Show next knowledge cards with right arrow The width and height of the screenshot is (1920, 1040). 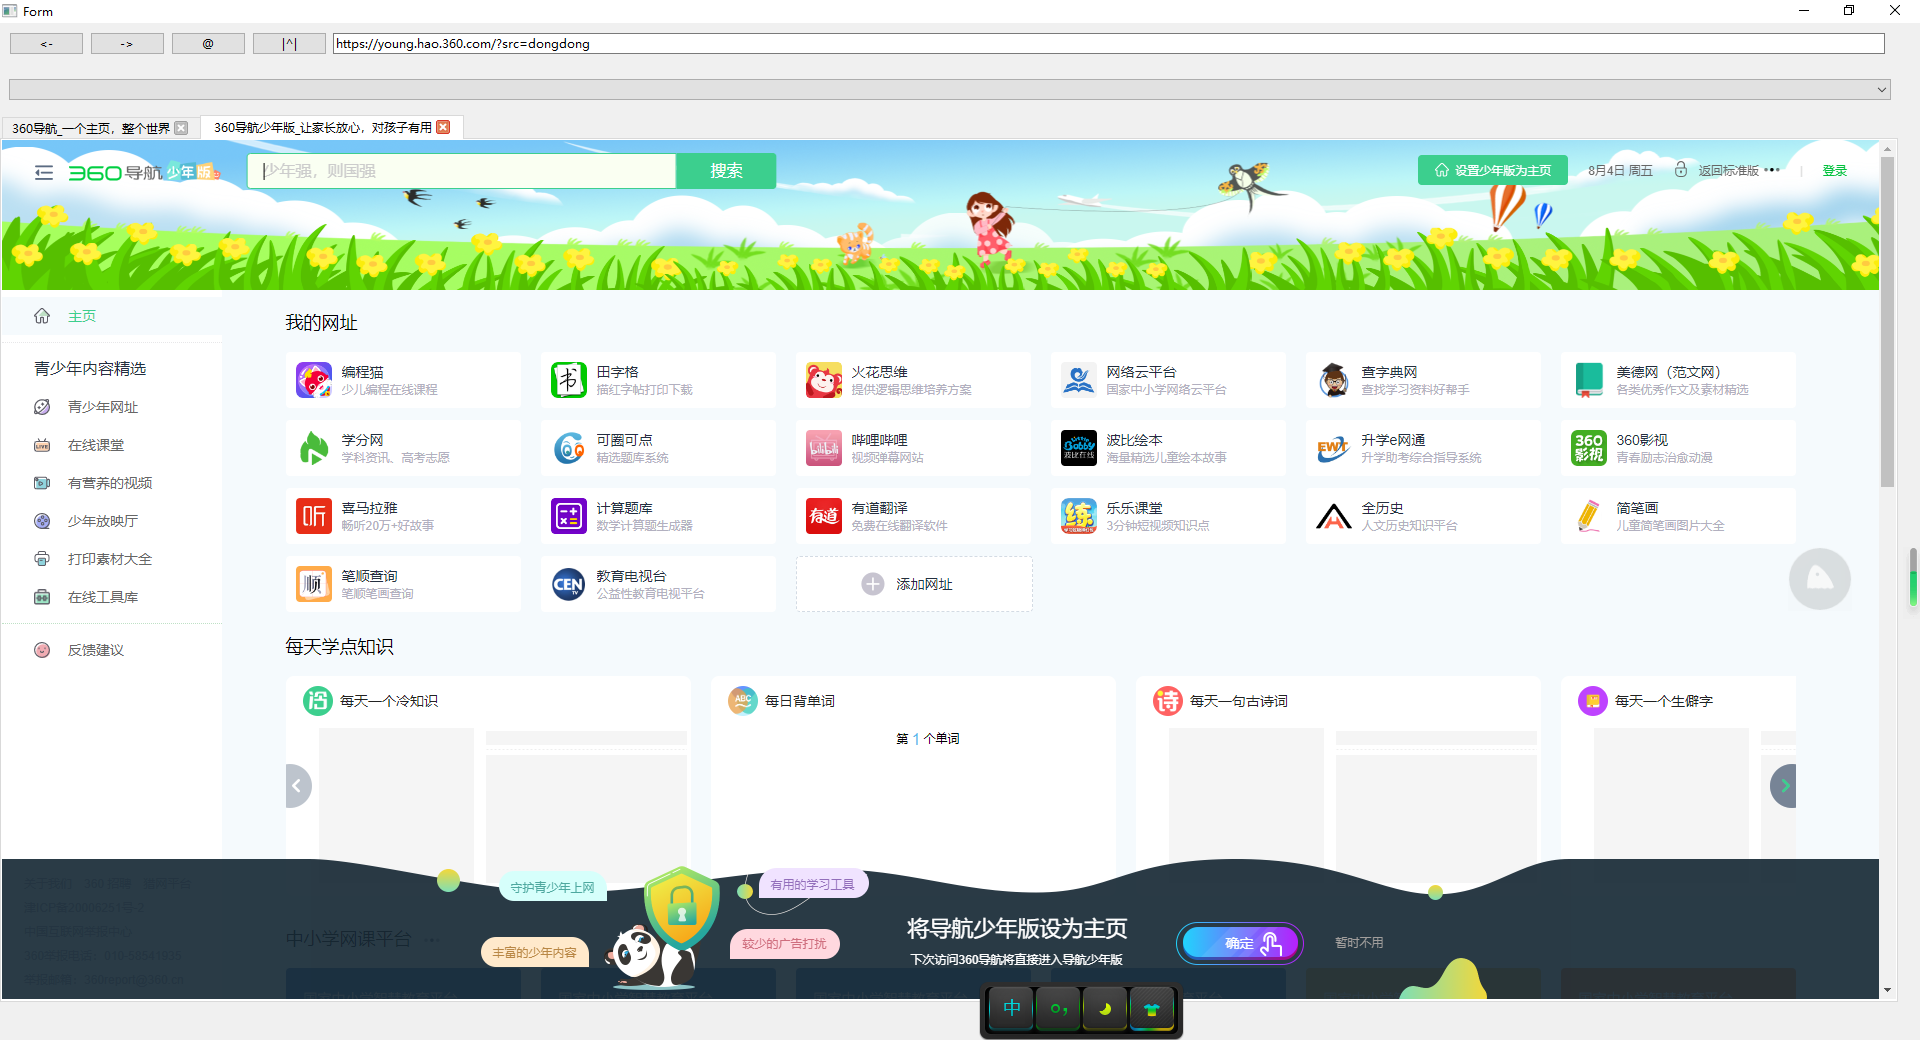pyautogui.click(x=1784, y=786)
